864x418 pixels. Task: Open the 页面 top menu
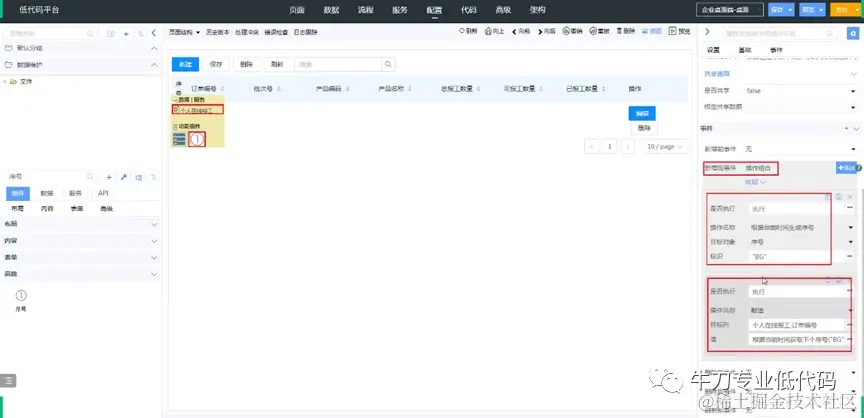297,10
